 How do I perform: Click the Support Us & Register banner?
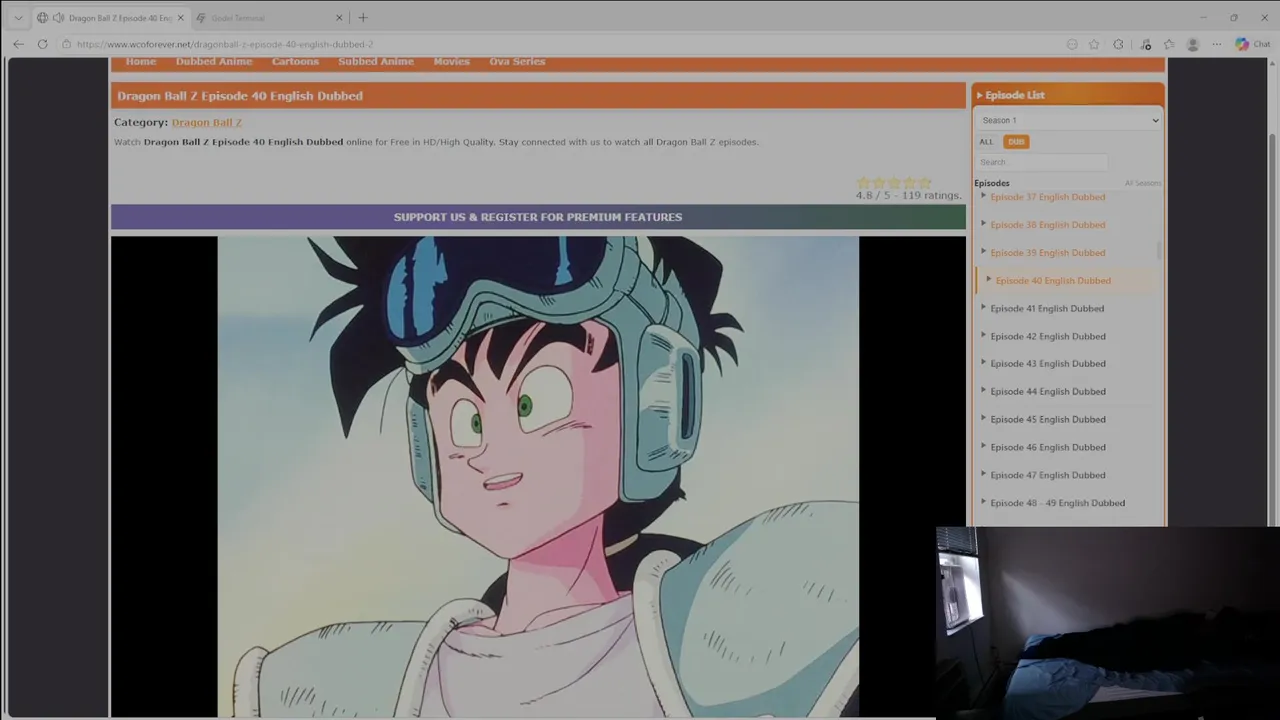click(538, 217)
